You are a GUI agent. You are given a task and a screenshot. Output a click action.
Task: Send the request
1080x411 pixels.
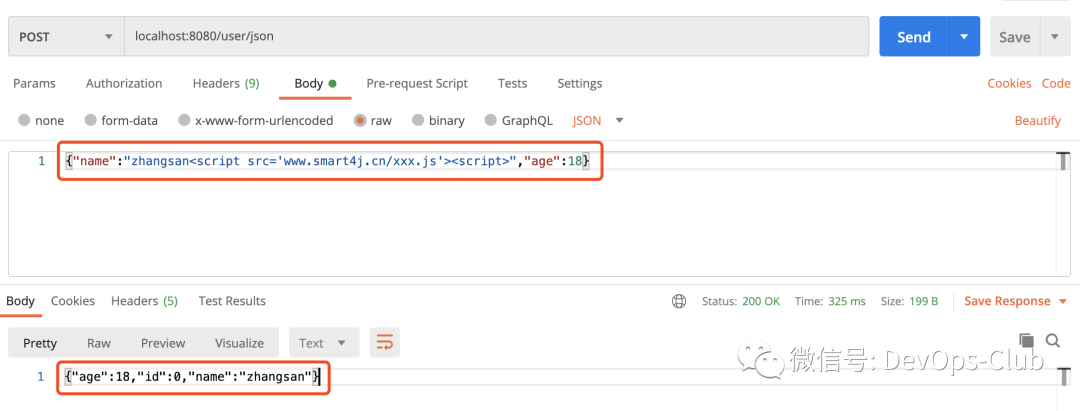pos(914,36)
